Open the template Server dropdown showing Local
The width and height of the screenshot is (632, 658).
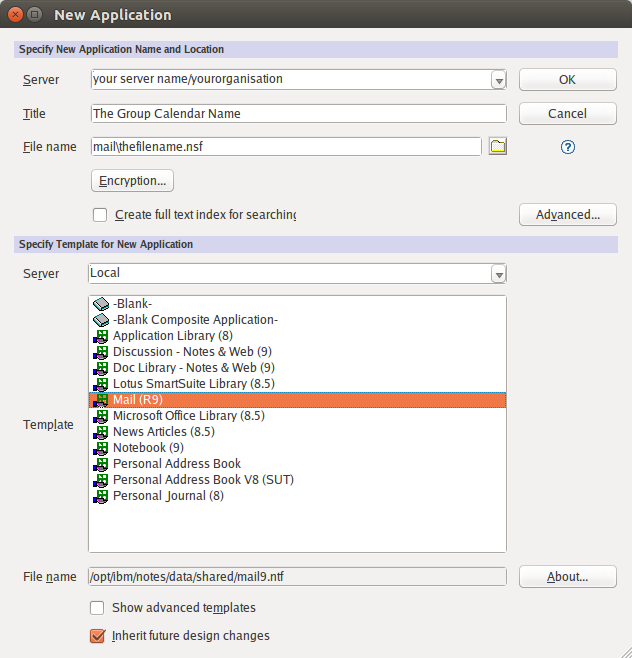[498, 274]
